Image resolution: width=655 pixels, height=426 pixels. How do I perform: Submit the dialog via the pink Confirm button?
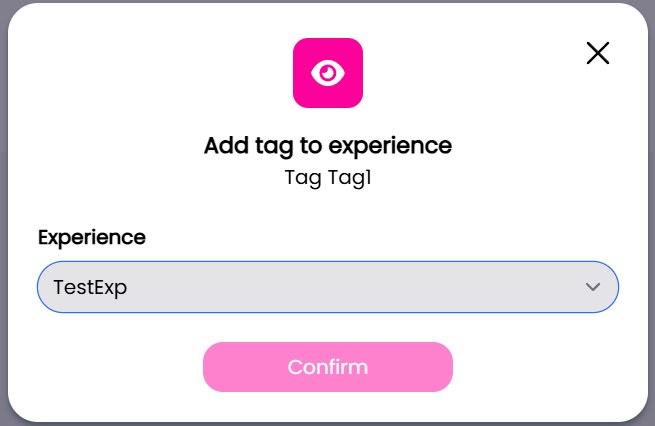pos(328,367)
